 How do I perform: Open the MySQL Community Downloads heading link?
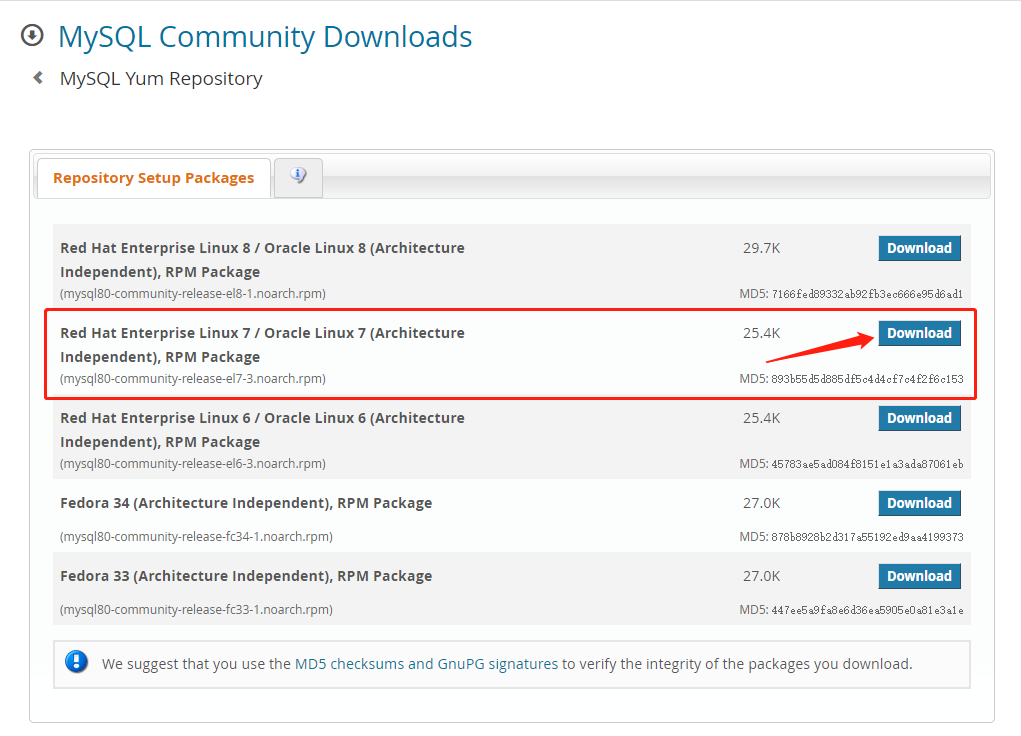[265, 37]
